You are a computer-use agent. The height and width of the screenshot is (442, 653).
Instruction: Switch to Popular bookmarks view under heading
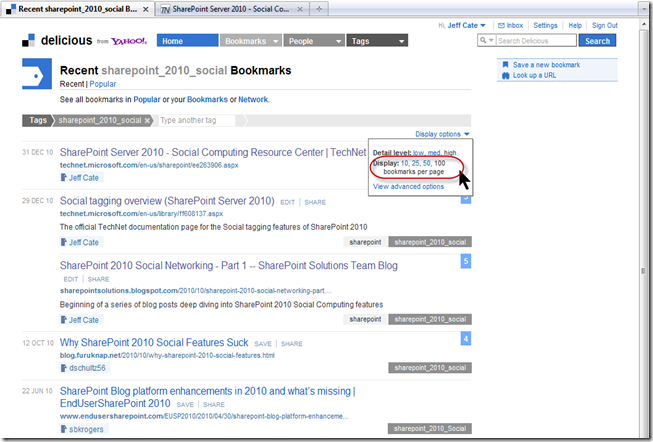coord(103,84)
